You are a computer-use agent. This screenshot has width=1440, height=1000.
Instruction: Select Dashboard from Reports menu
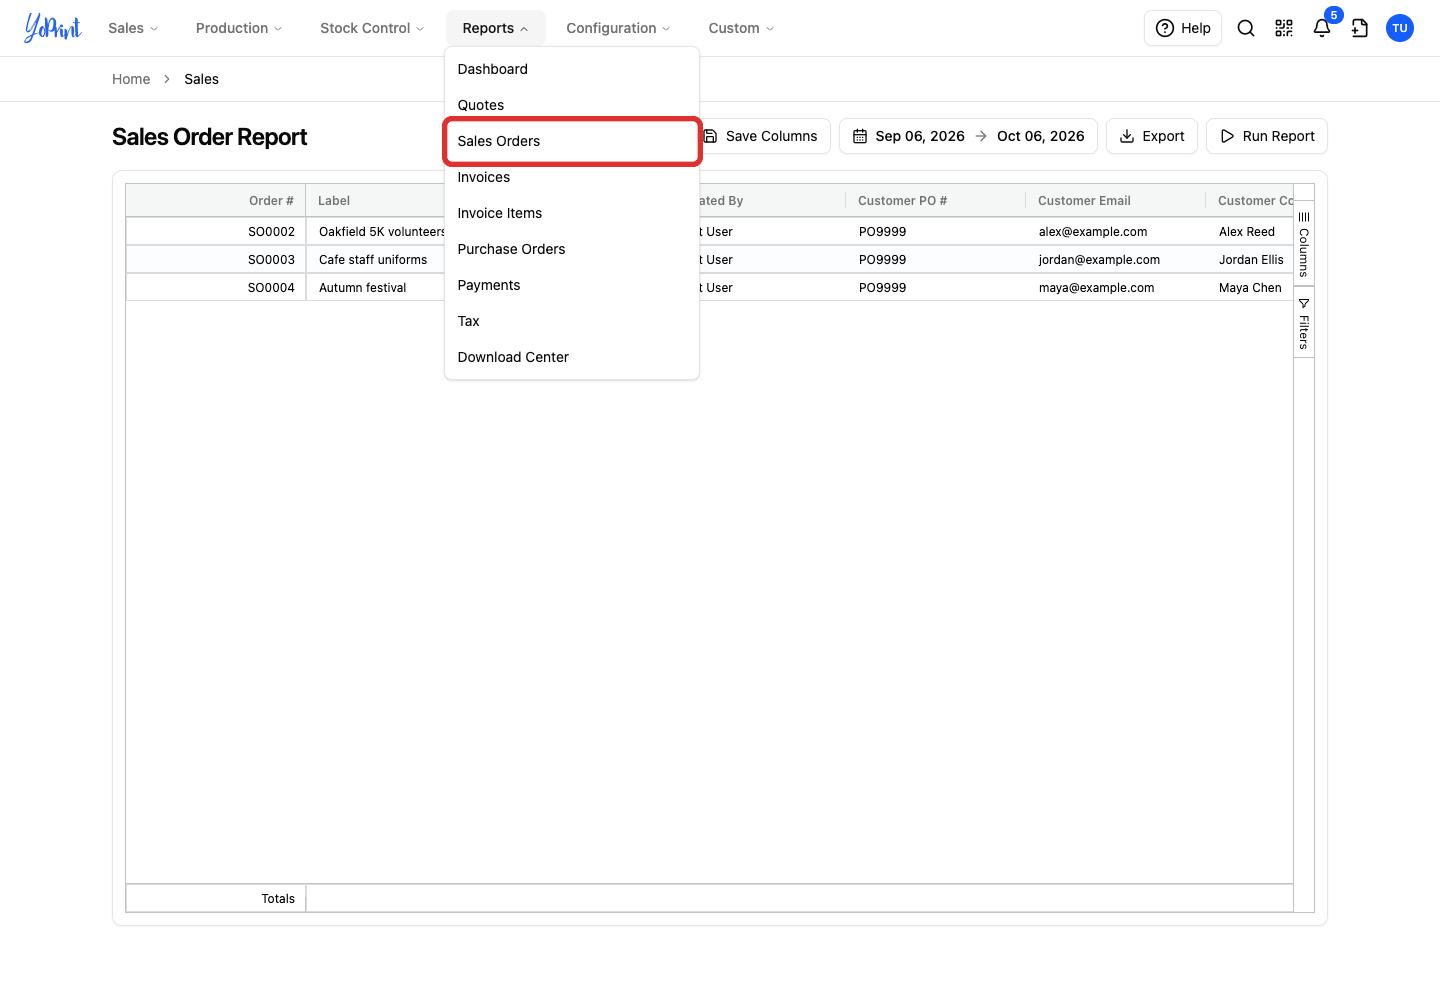point(572,69)
